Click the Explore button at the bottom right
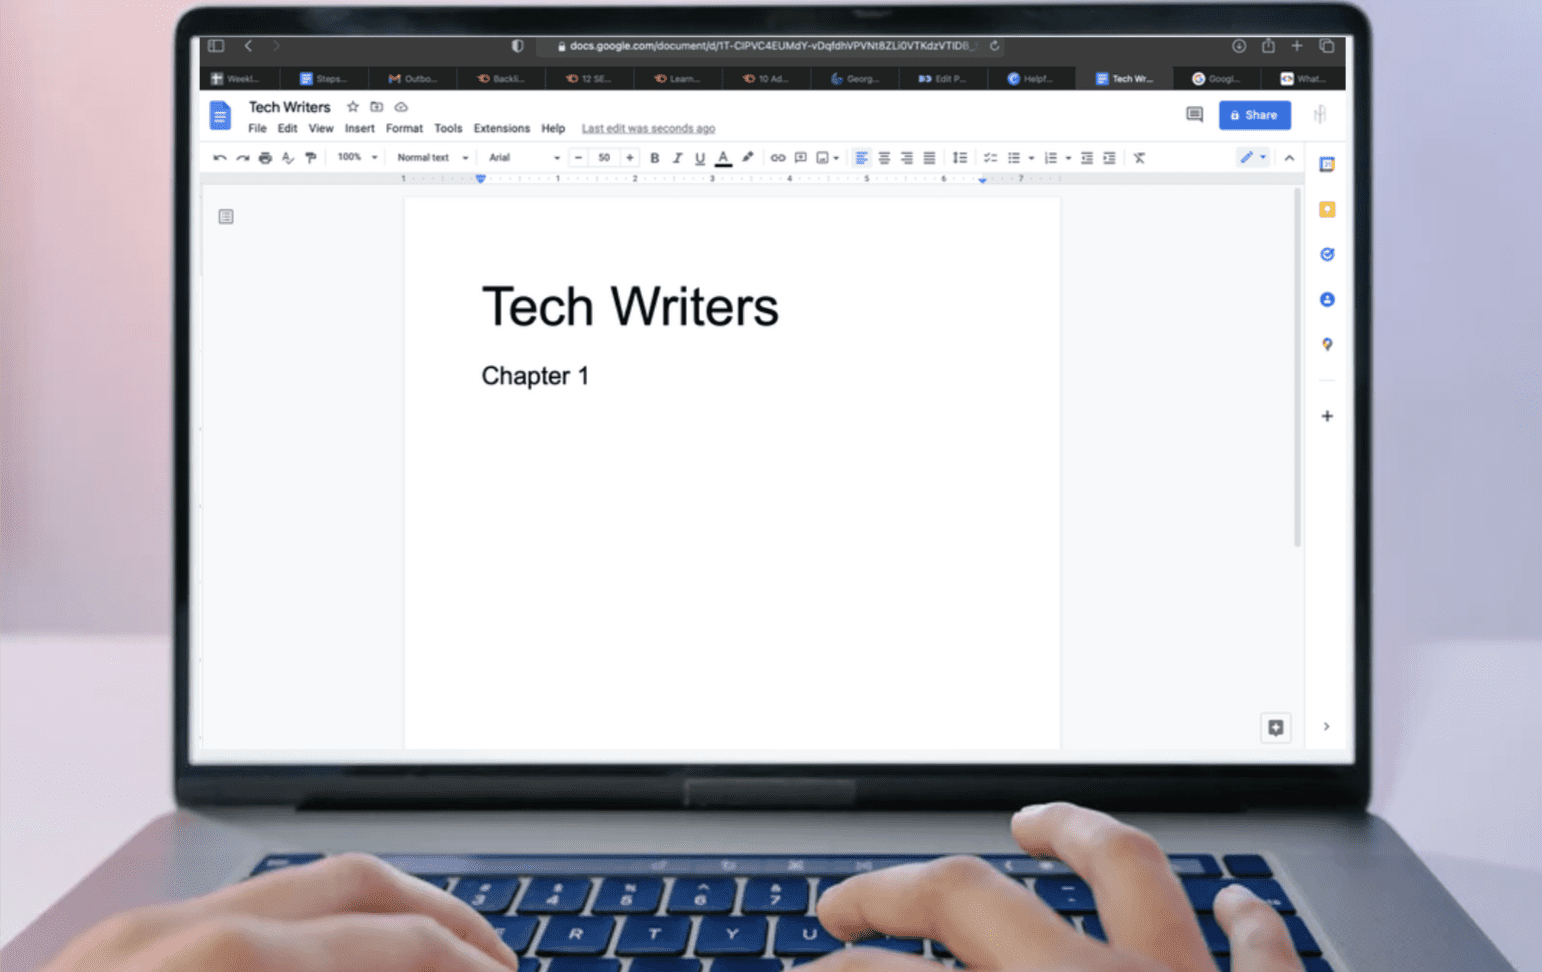 (x=1276, y=728)
